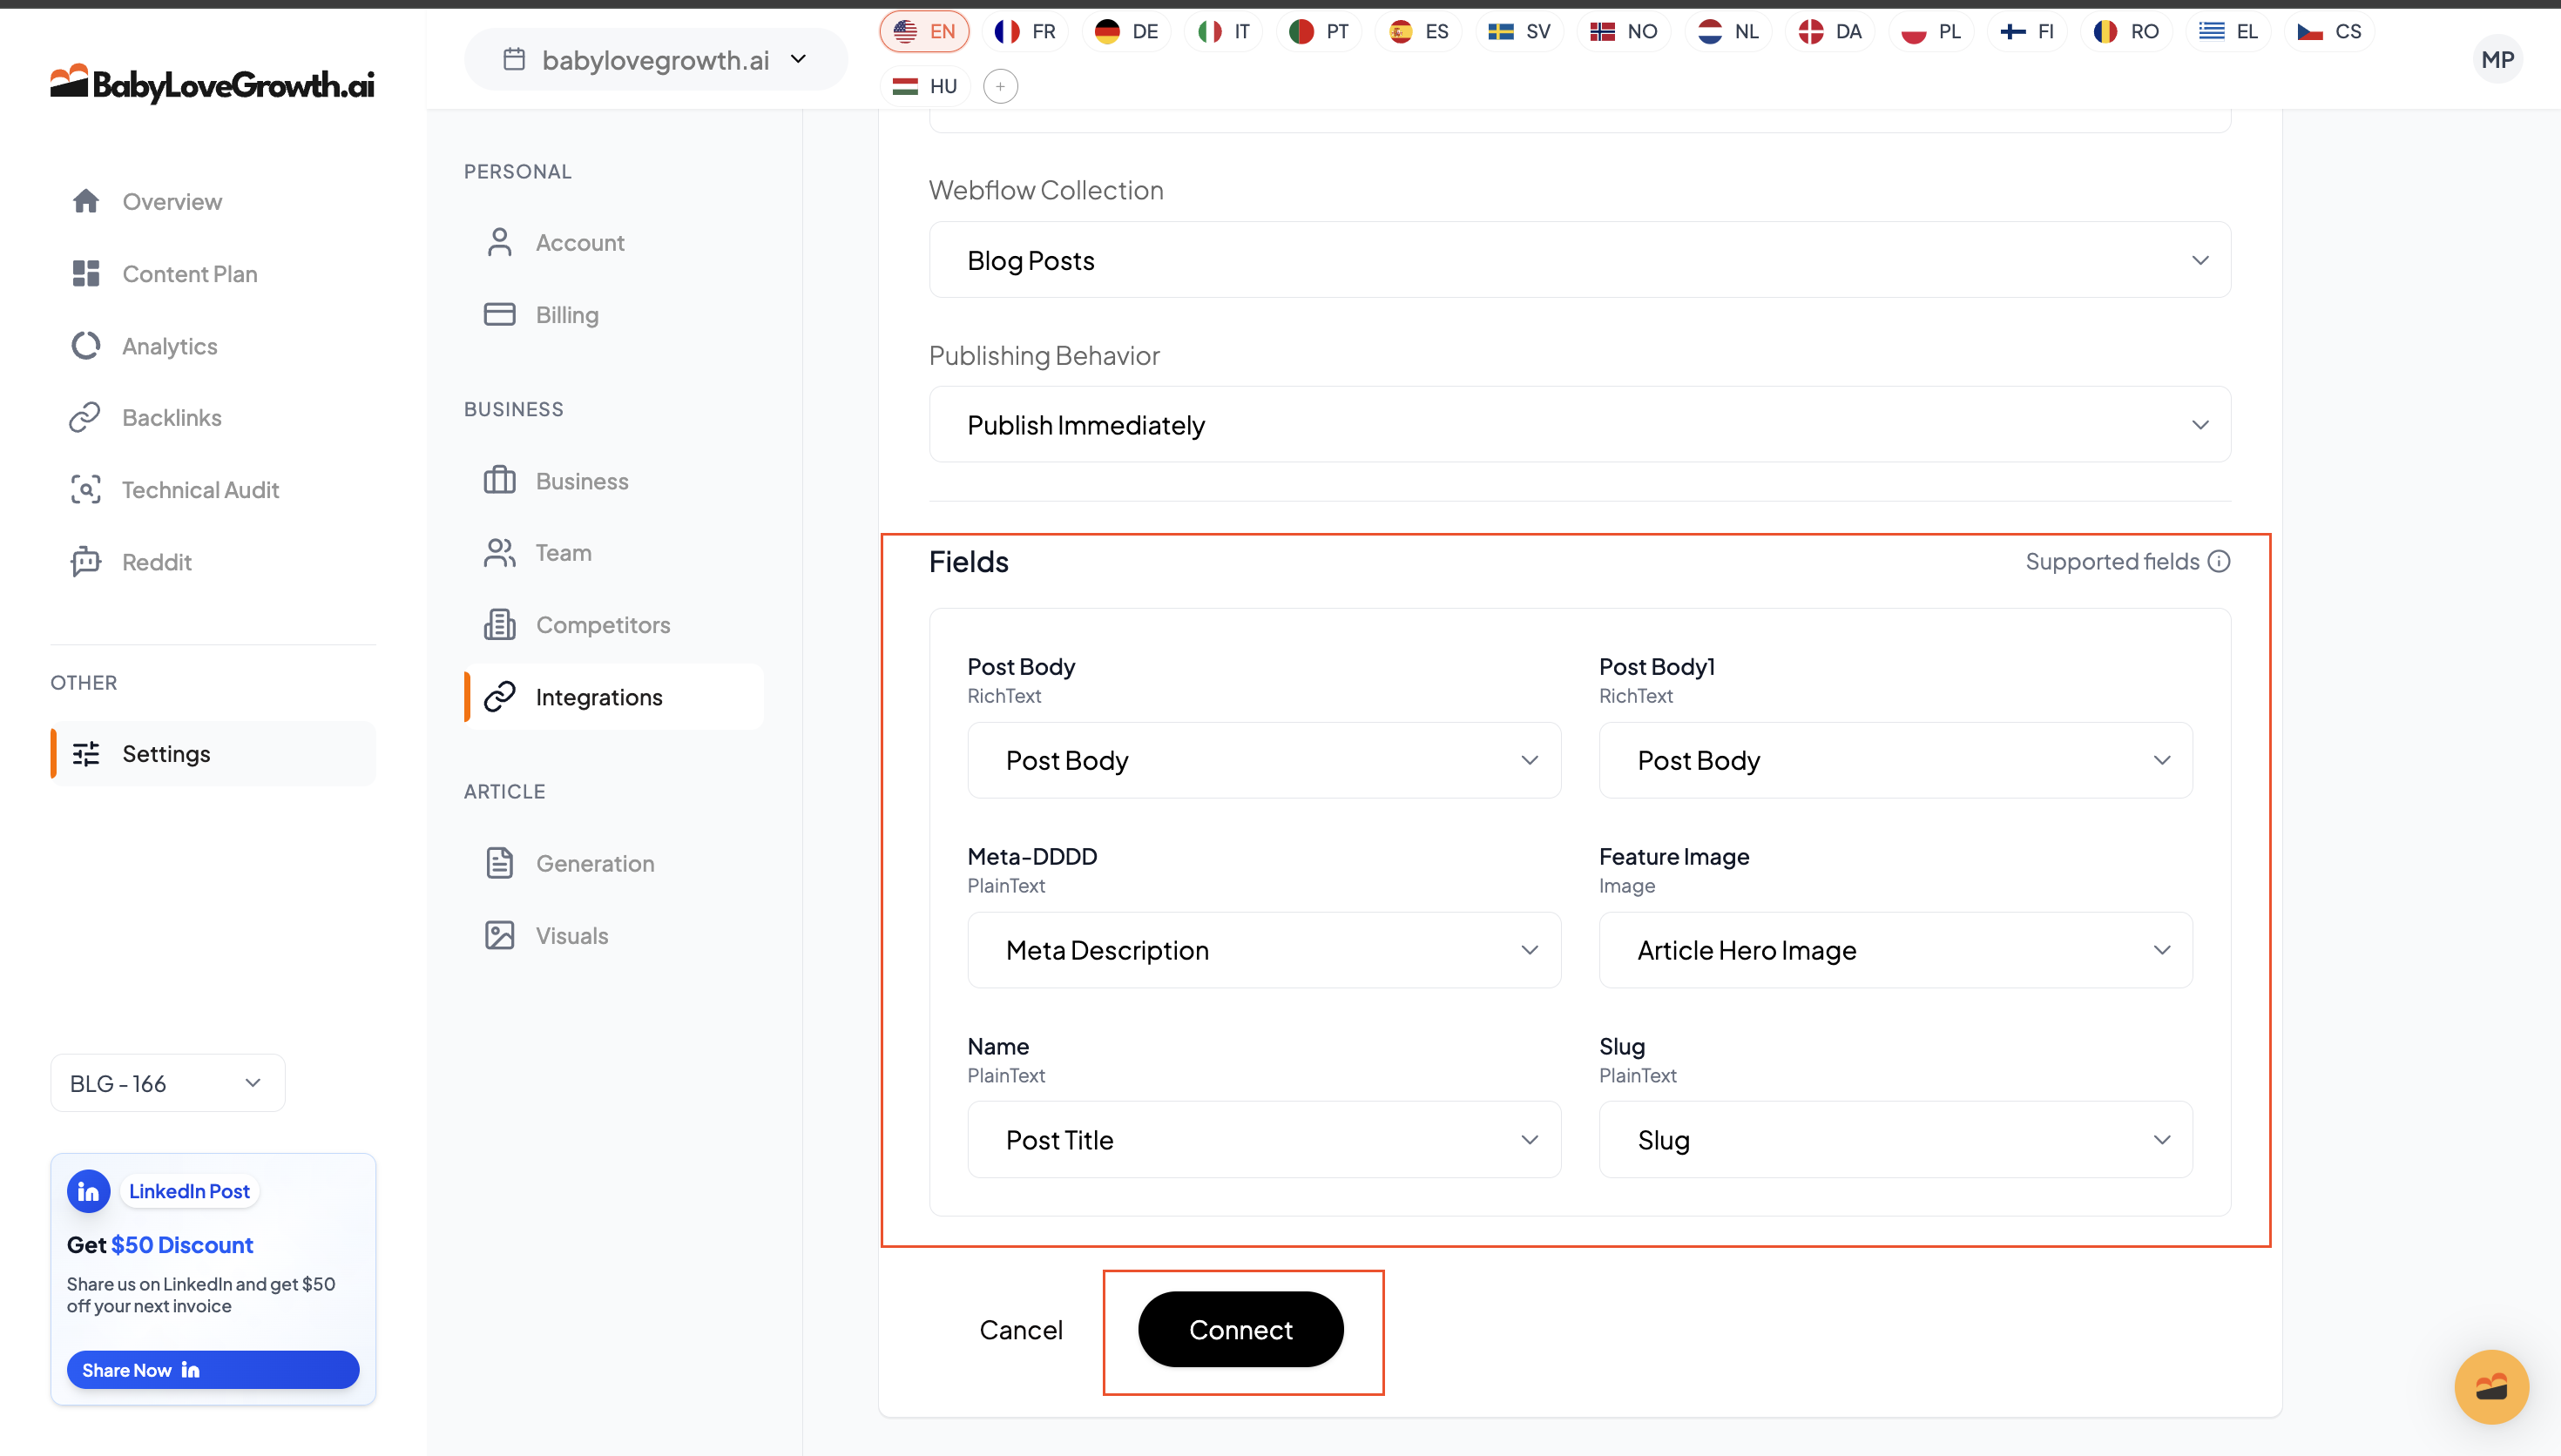Open the Meta Description field mapping dropdown
This screenshot has width=2561, height=1456.
click(x=1263, y=950)
